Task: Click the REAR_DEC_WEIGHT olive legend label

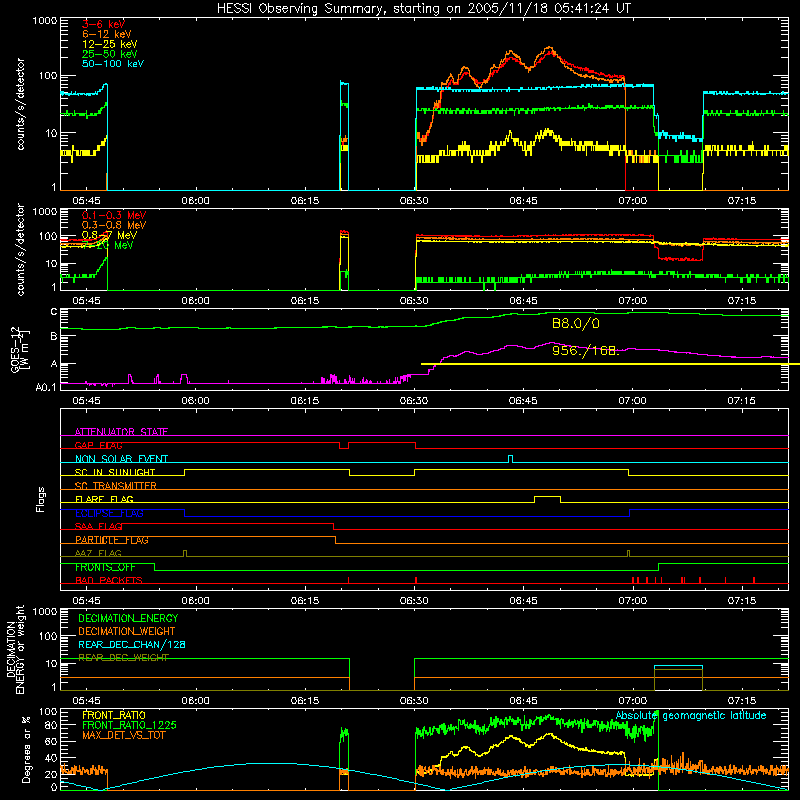Action: 123,658
